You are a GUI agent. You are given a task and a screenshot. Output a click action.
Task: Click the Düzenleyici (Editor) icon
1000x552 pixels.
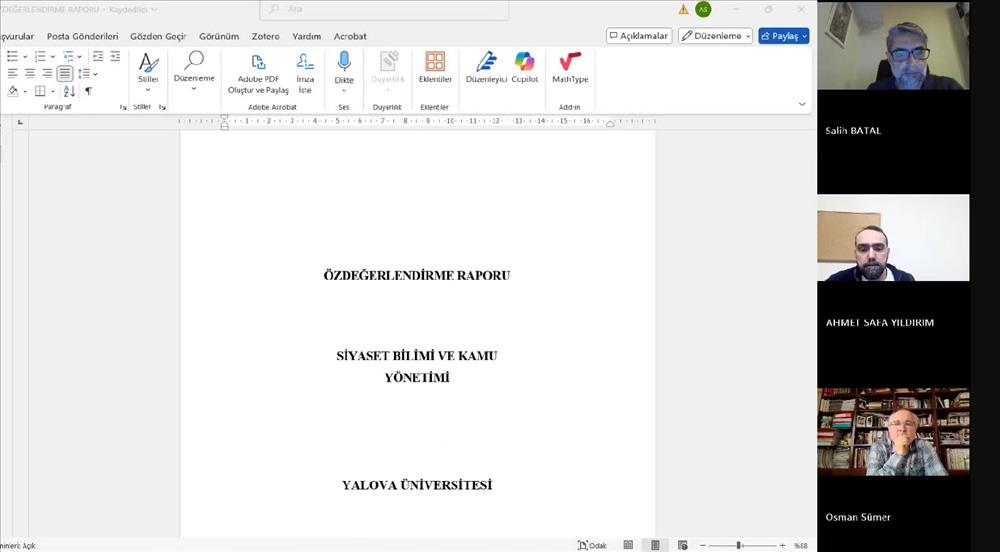pyautogui.click(x=486, y=66)
